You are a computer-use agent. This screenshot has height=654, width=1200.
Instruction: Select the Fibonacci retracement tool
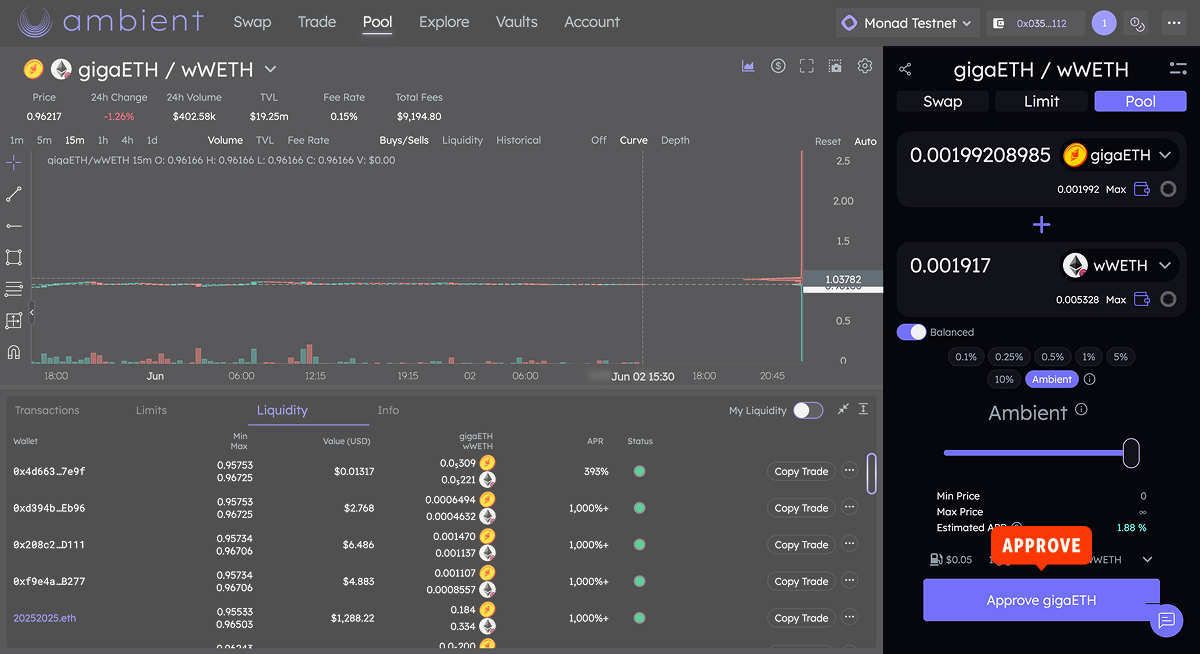point(14,289)
